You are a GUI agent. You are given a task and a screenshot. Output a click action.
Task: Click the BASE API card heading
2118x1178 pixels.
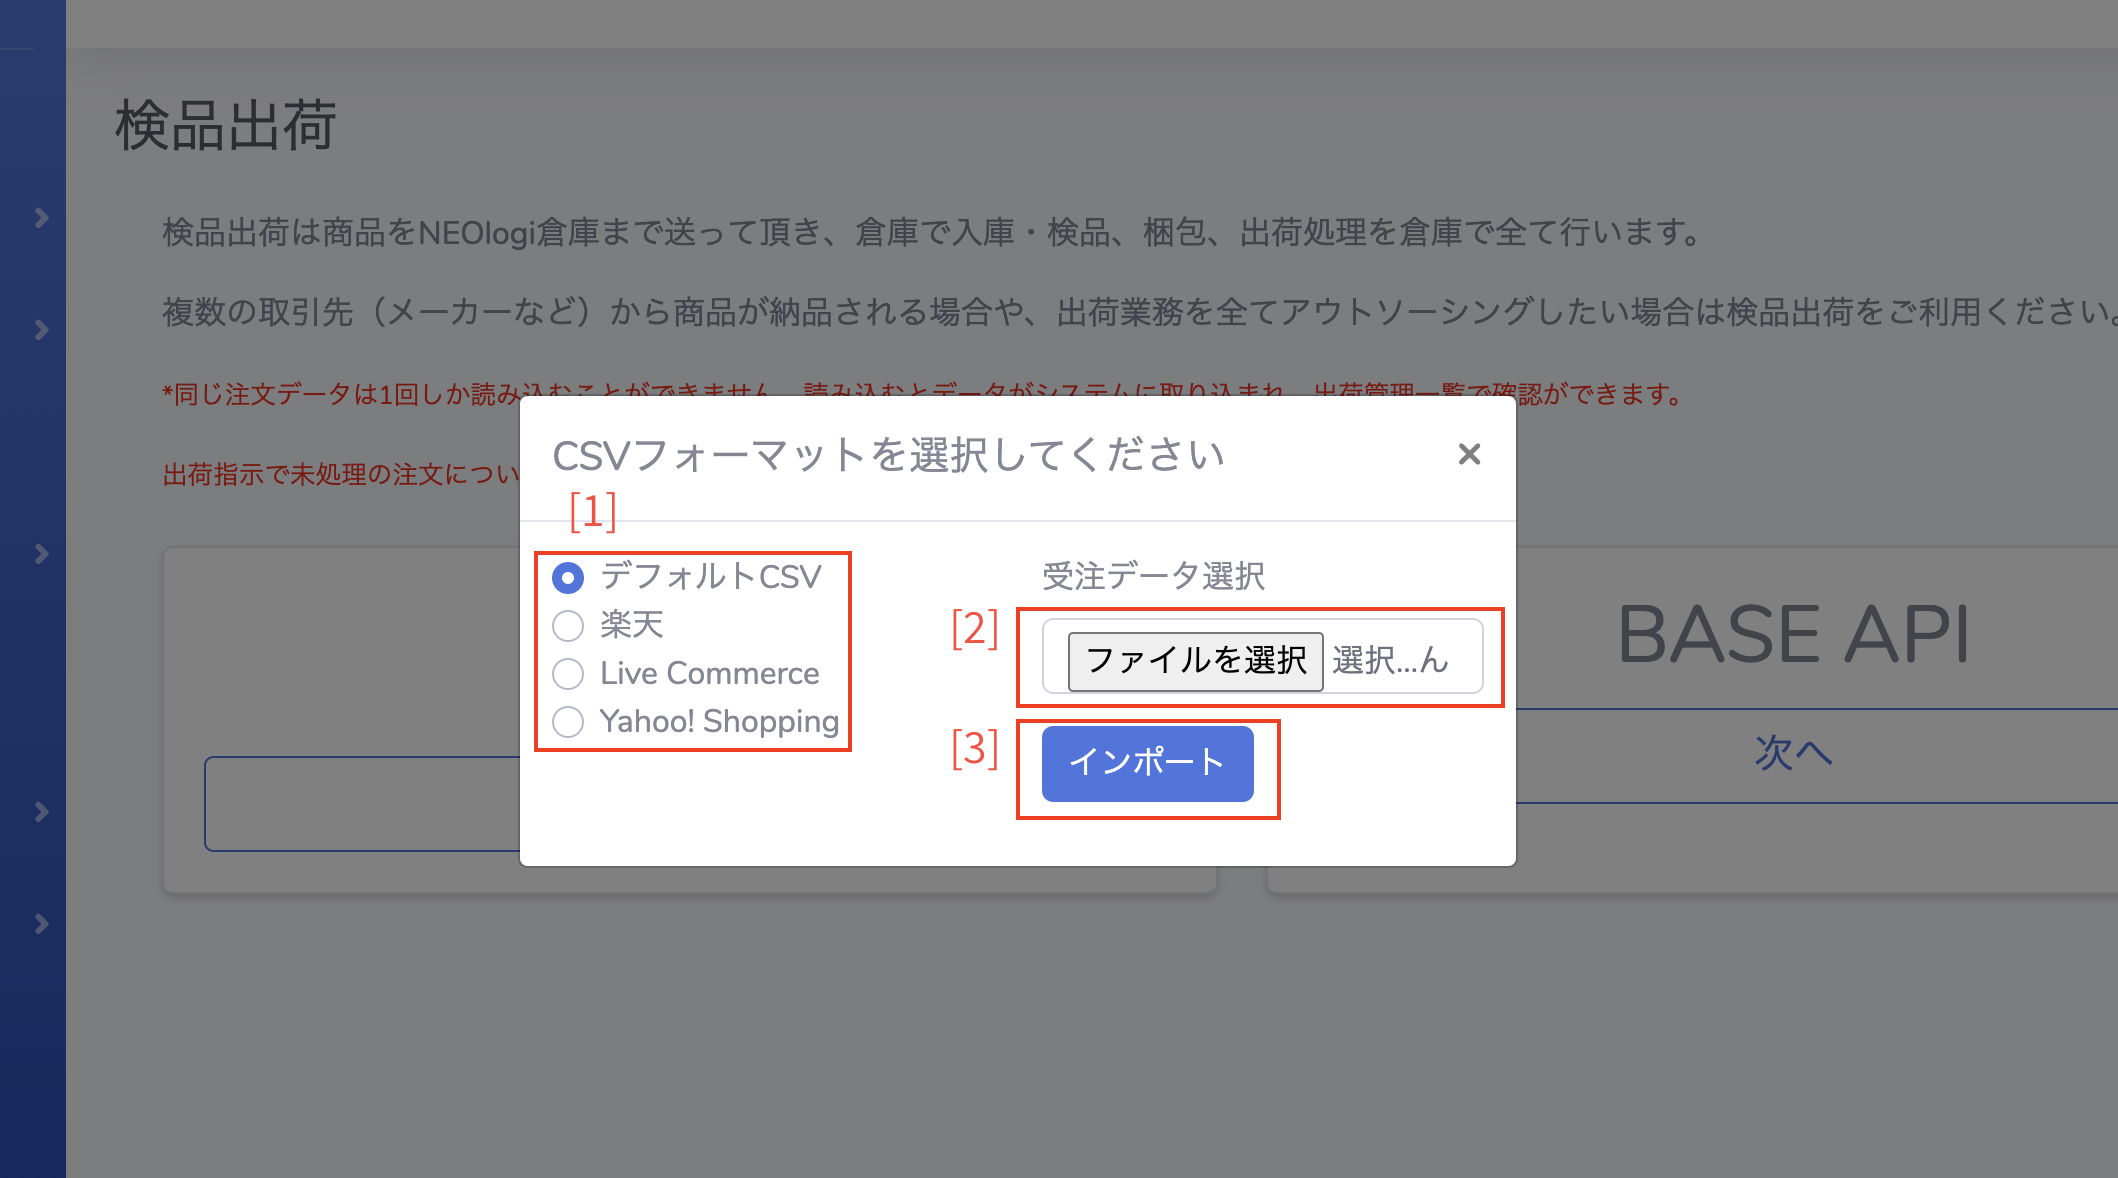tap(1793, 634)
